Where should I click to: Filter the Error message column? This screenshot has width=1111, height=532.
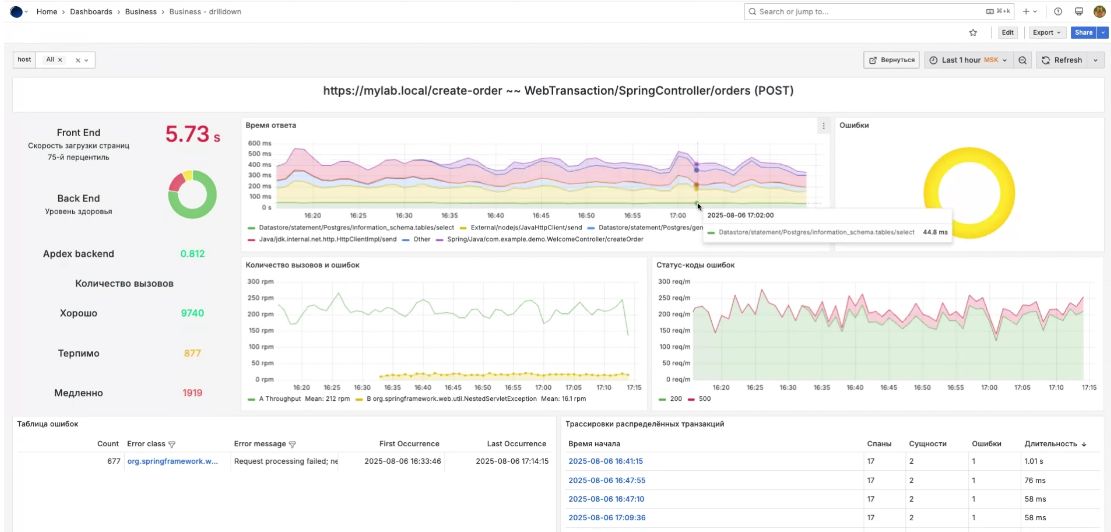[292, 444]
